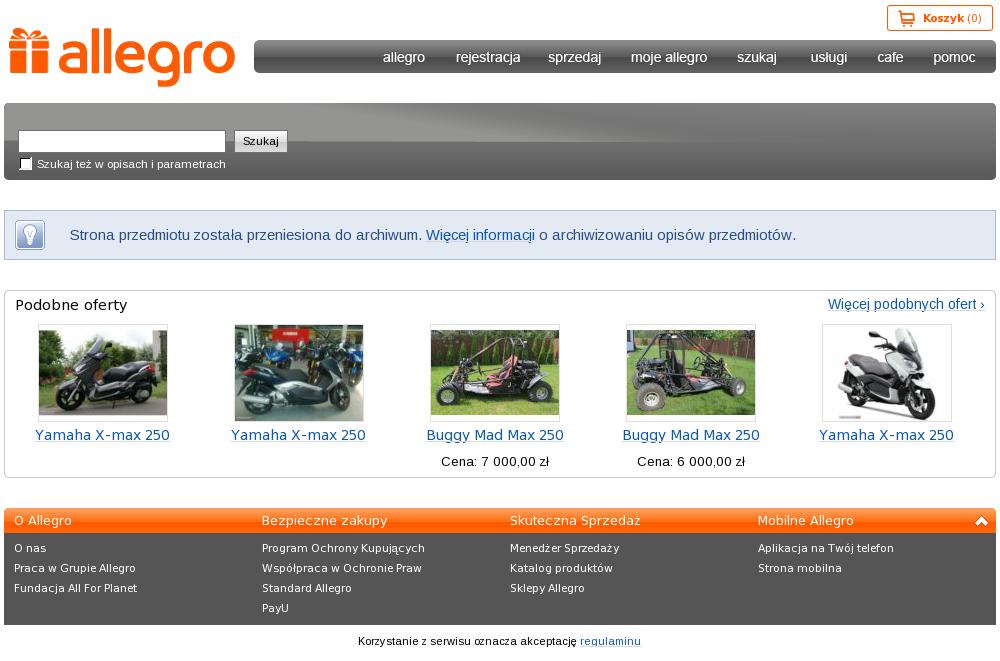Open the white-background Yamaha X-max photo
This screenshot has height=661, width=1000.
(886, 373)
